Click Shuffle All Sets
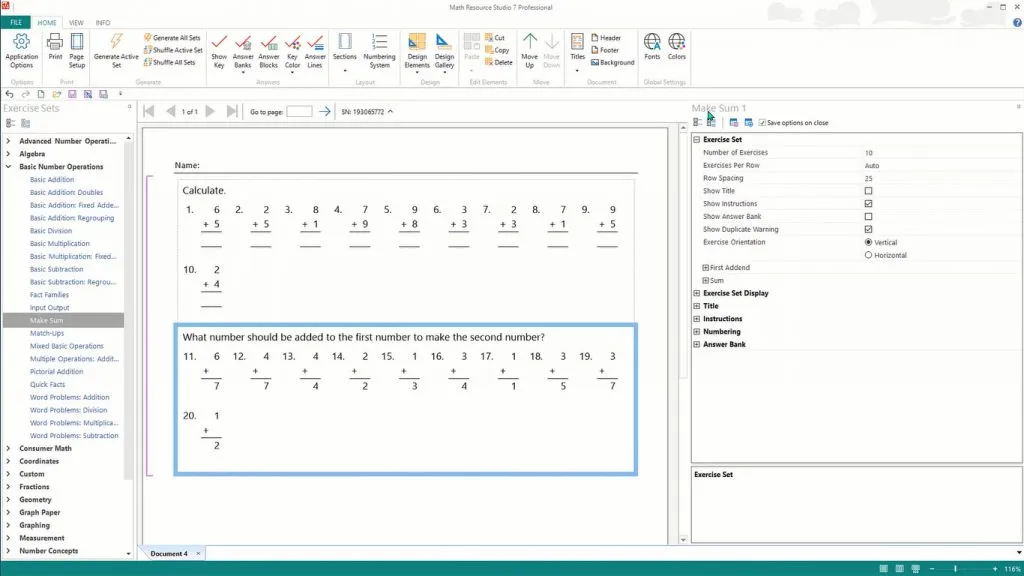This screenshot has width=1024, height=576. point(170,63)
